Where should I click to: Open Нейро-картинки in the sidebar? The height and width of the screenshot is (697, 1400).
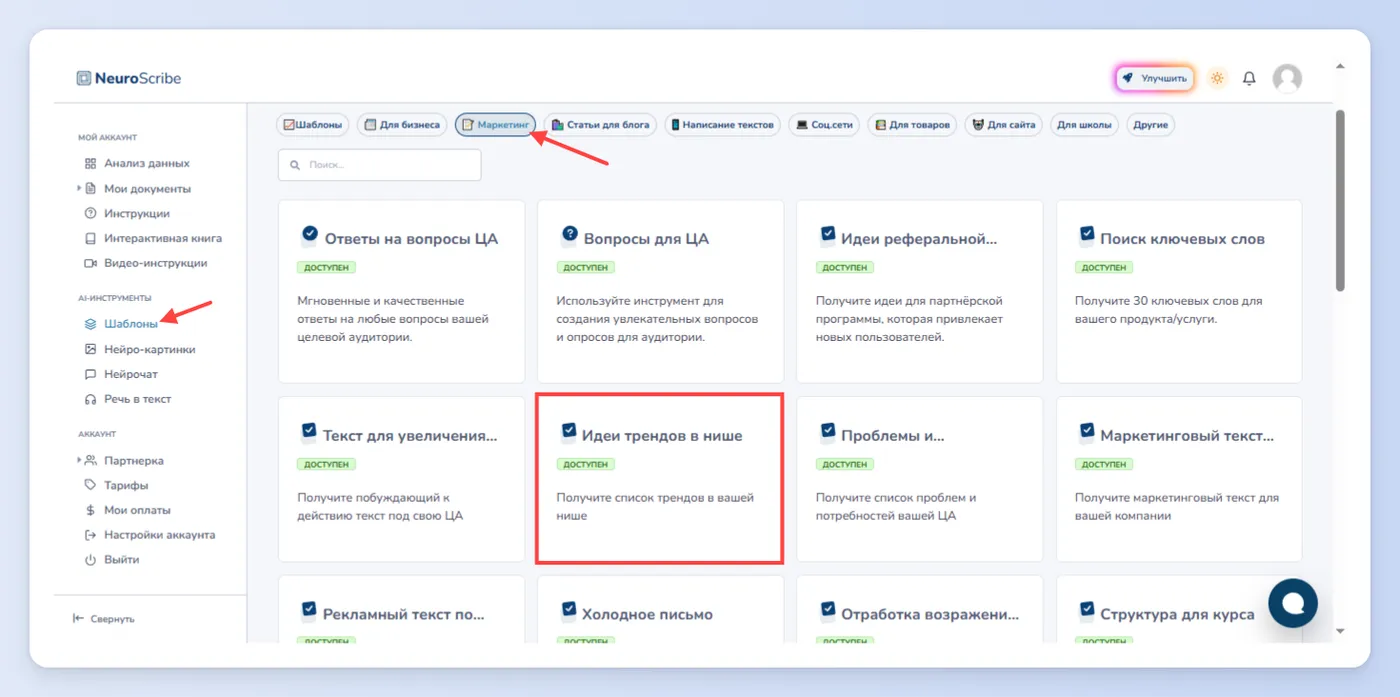click(139, 349)
